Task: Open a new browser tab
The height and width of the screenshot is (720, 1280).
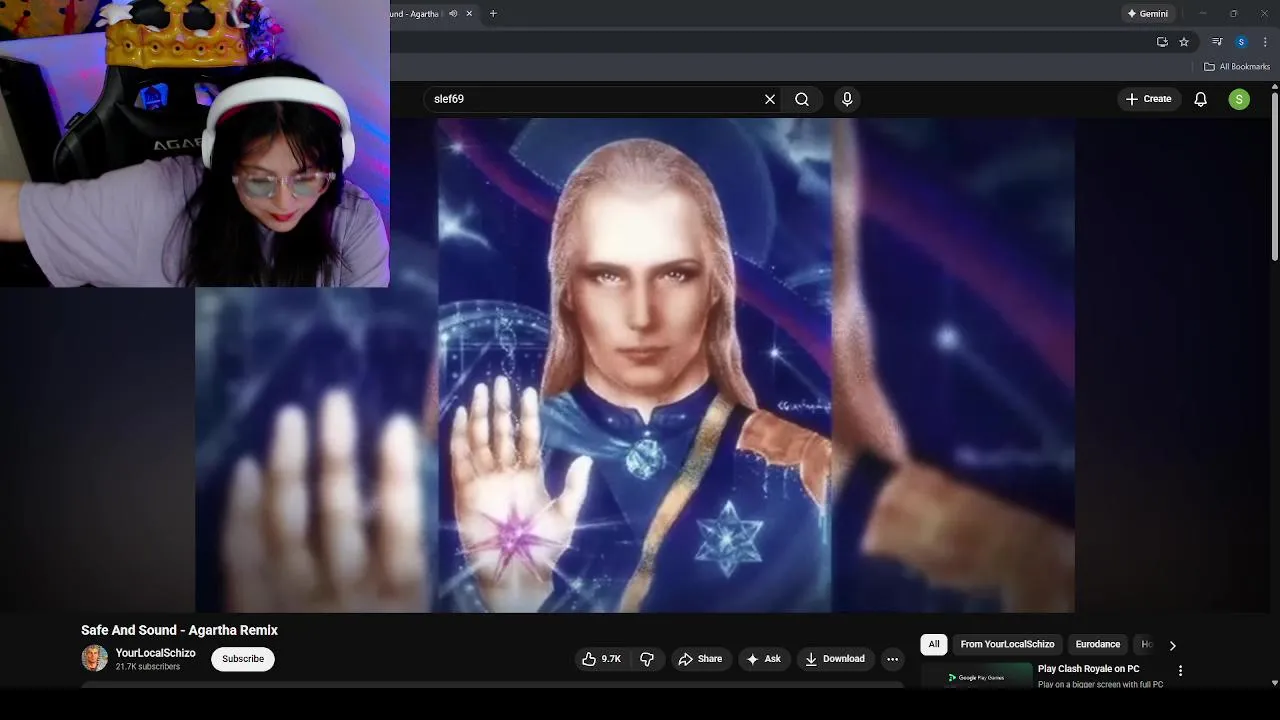Action: tap(492, 14)
